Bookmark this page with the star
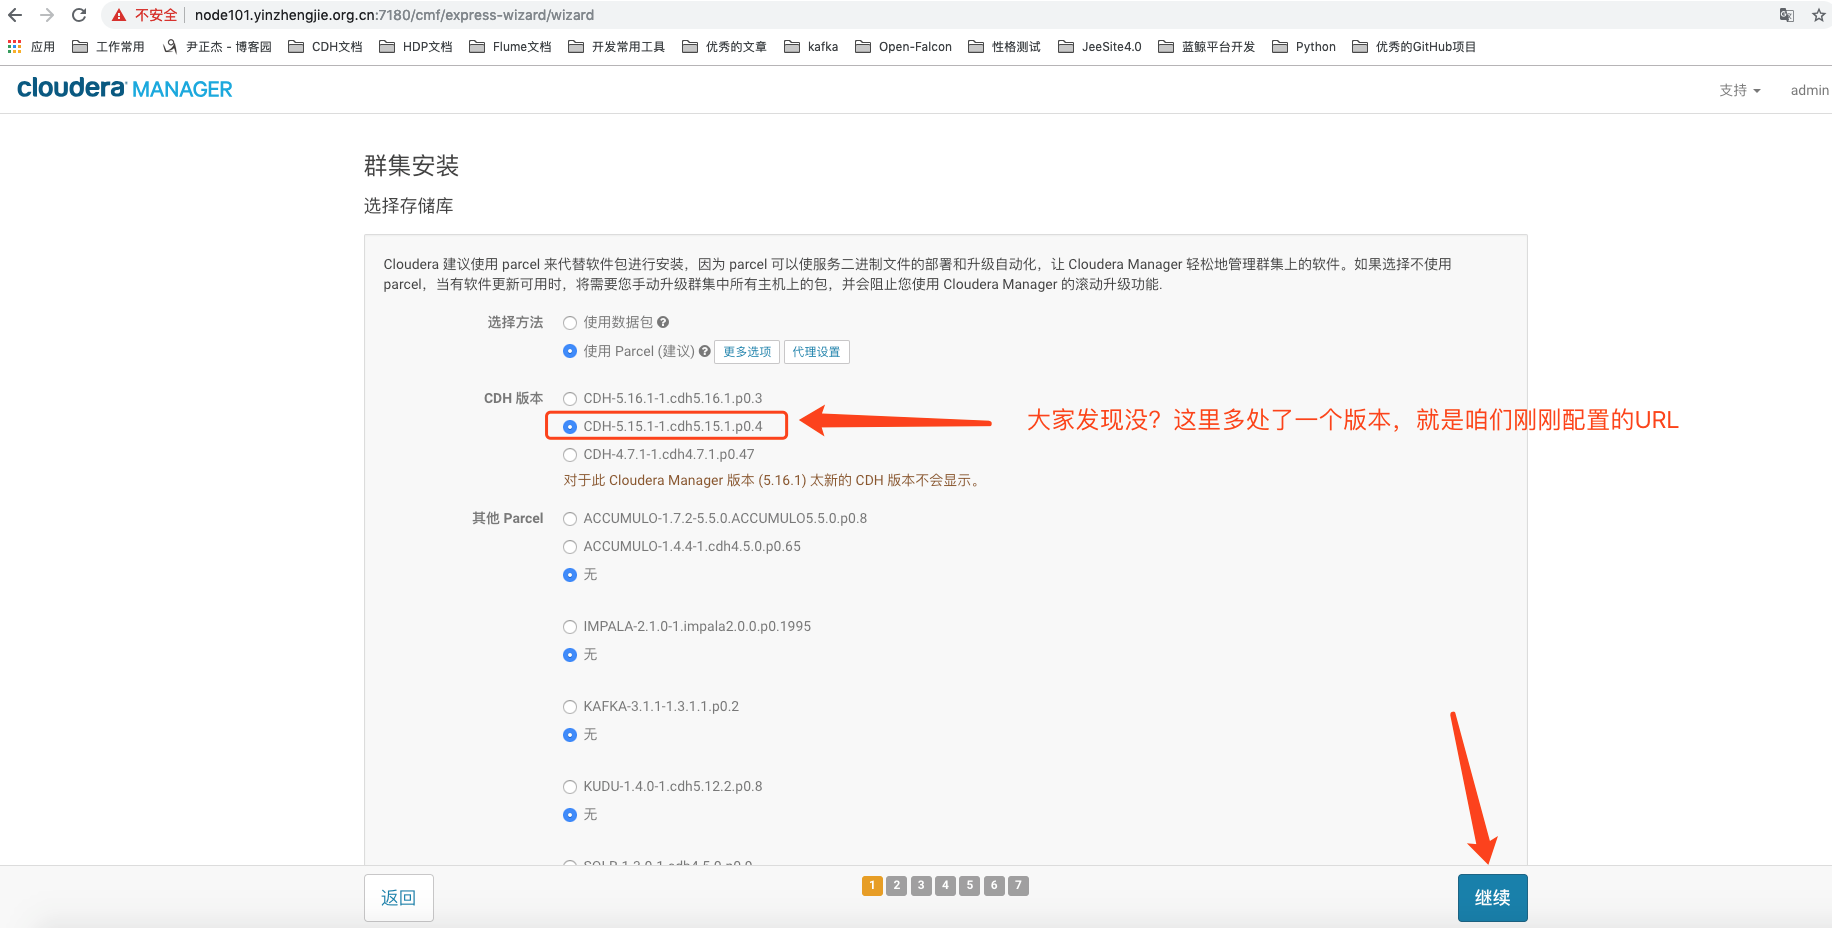This screenshot has height=928, width=1832. [x=1818, y=15]
